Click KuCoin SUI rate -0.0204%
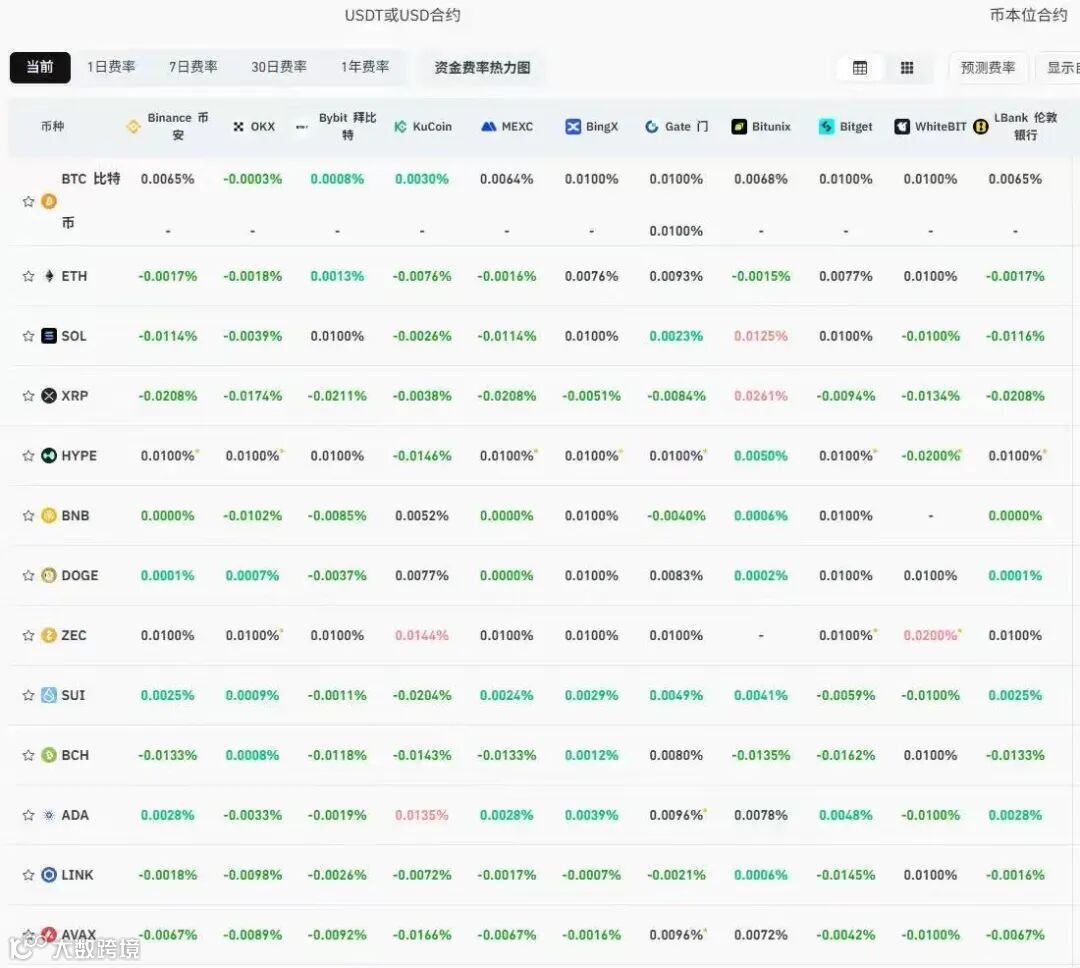 click(422, 696)
